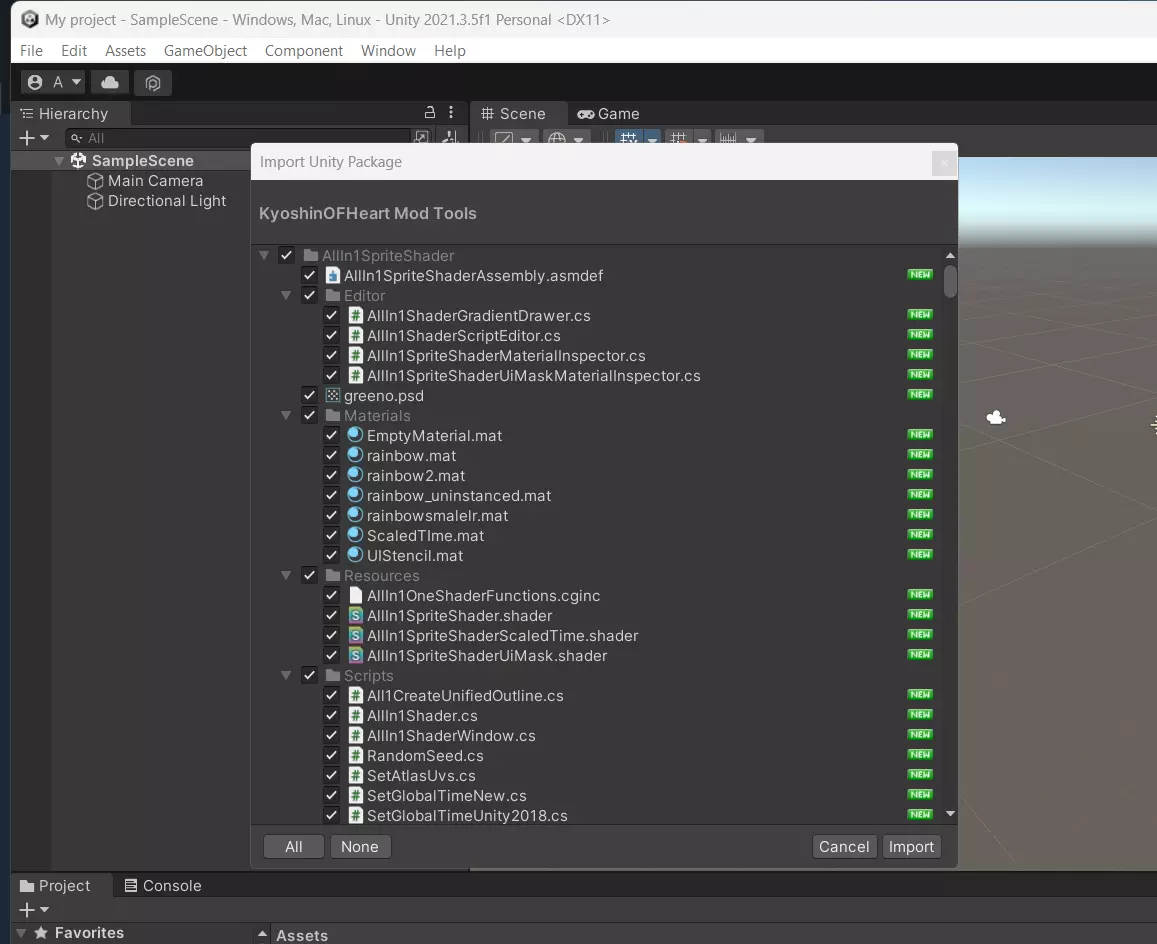Collapse the Editor folder arrow

(286, 295)
